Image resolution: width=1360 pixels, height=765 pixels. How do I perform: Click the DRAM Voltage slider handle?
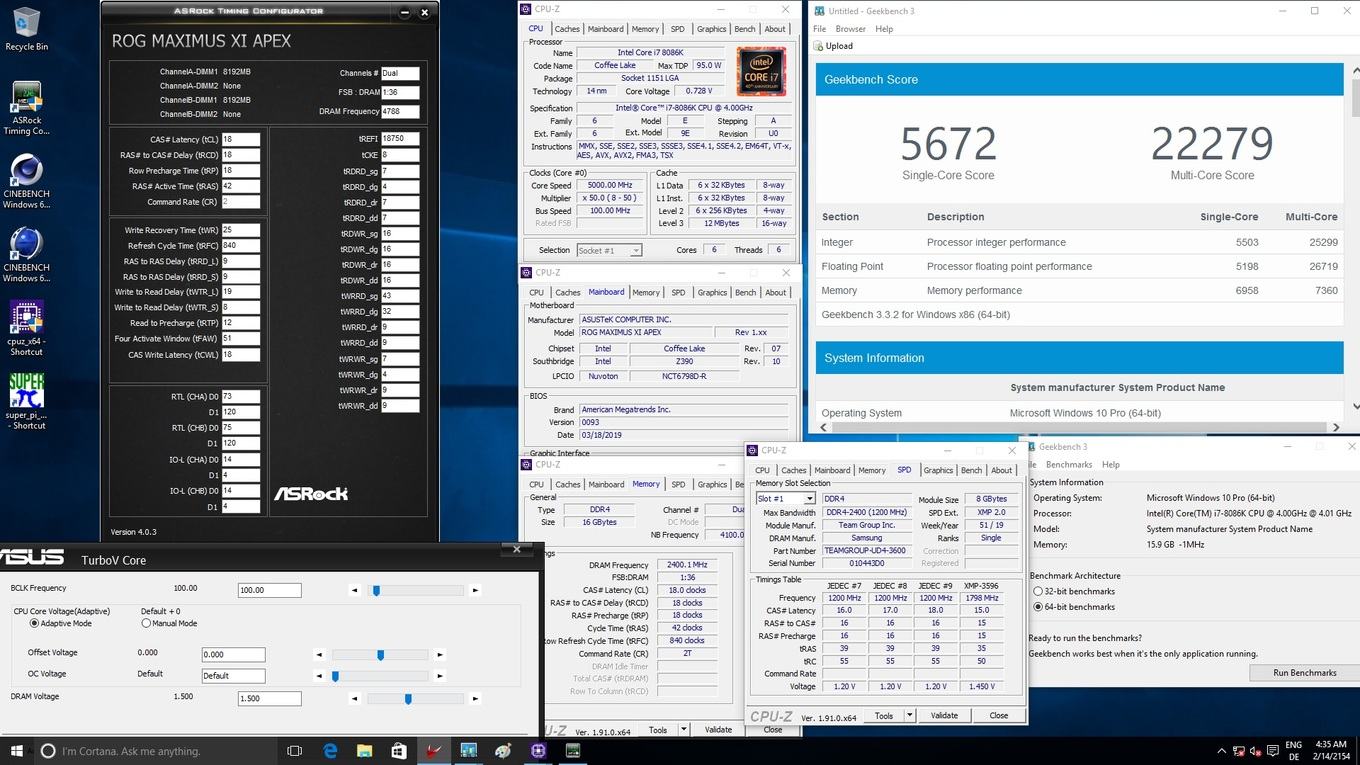pos(408,699)
